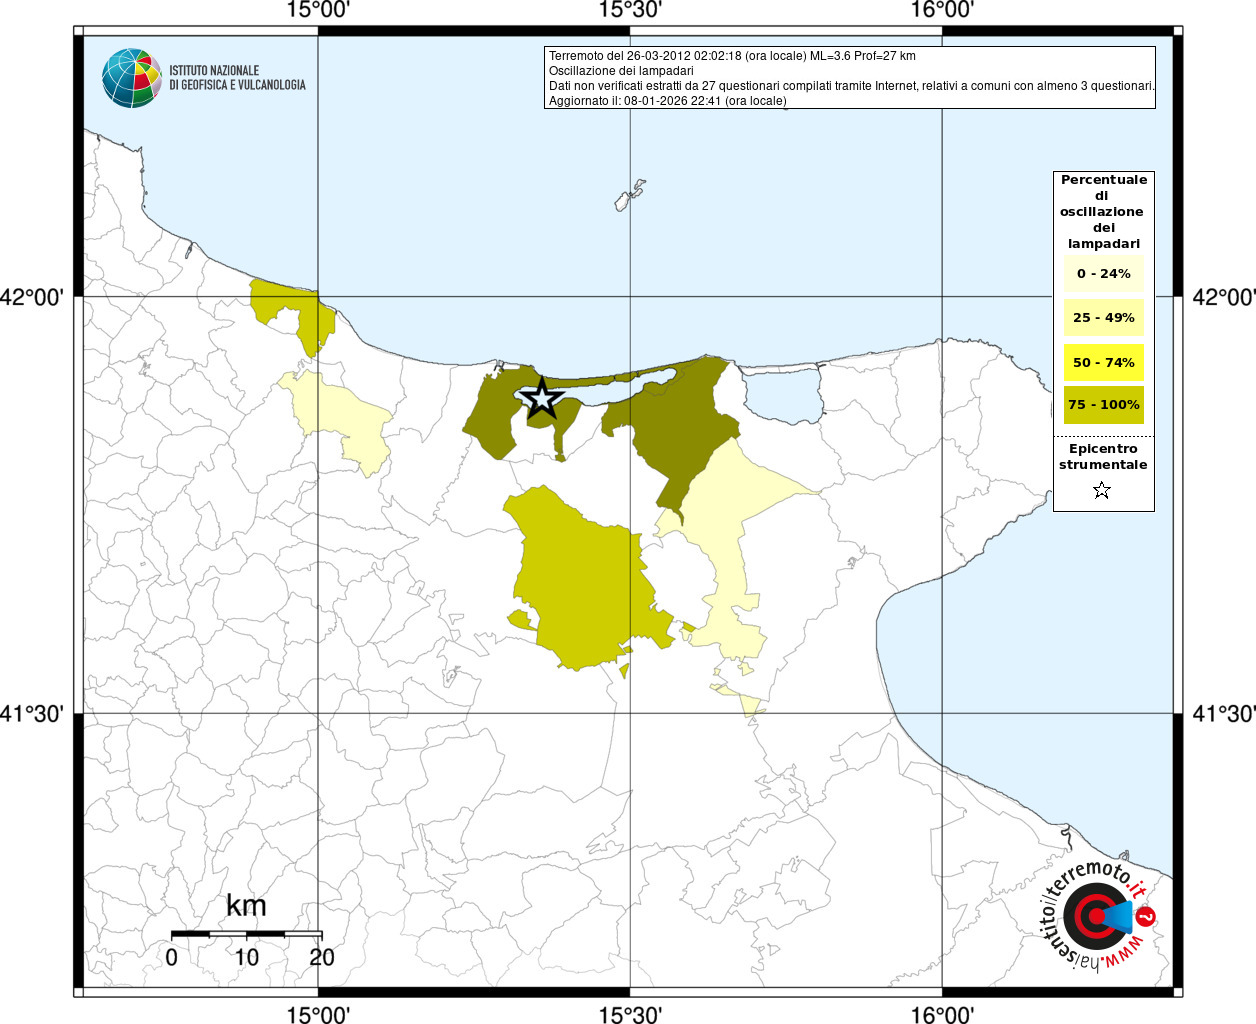Click the epicenter star on the map

[542, 398]
